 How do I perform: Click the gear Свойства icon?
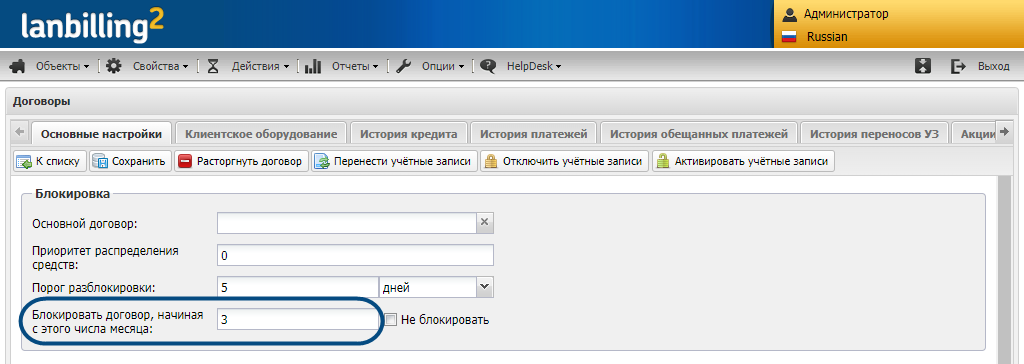click(114, 66)
